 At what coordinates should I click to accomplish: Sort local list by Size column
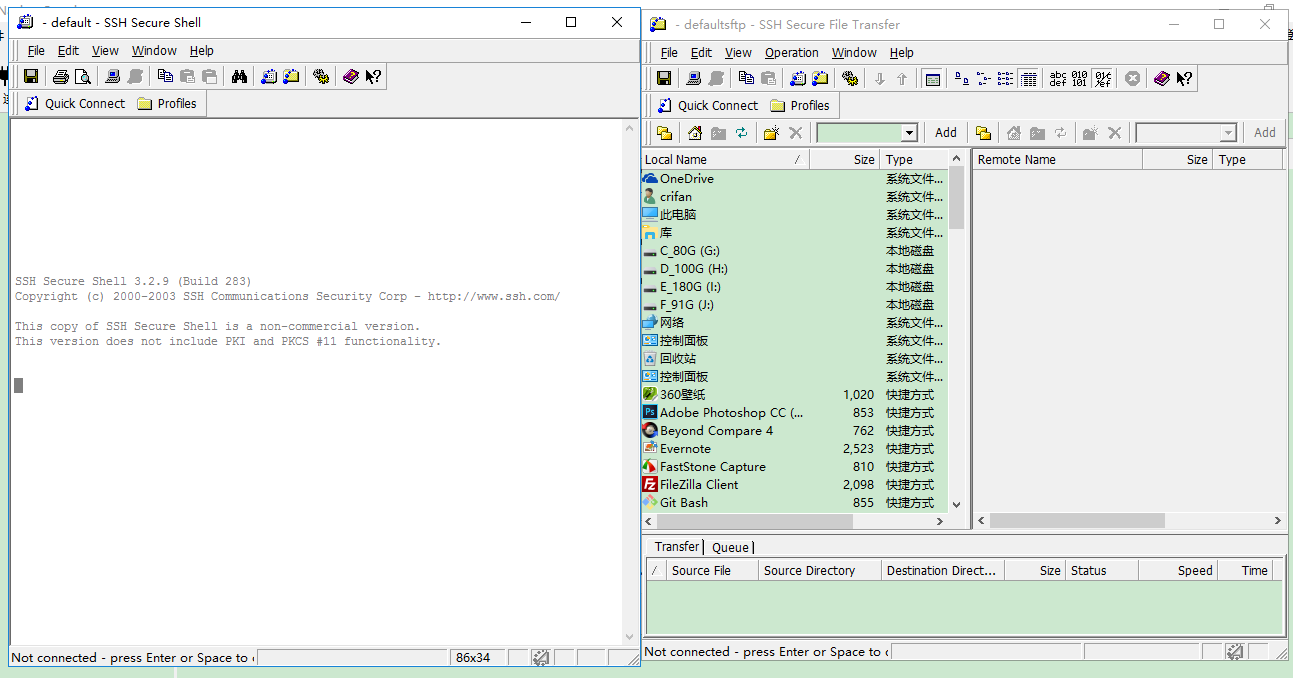click(x=845, y=159)
